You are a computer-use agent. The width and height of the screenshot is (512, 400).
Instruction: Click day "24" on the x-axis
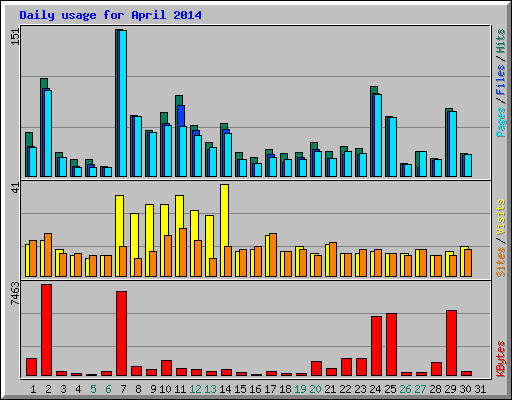tap(375, 389)
